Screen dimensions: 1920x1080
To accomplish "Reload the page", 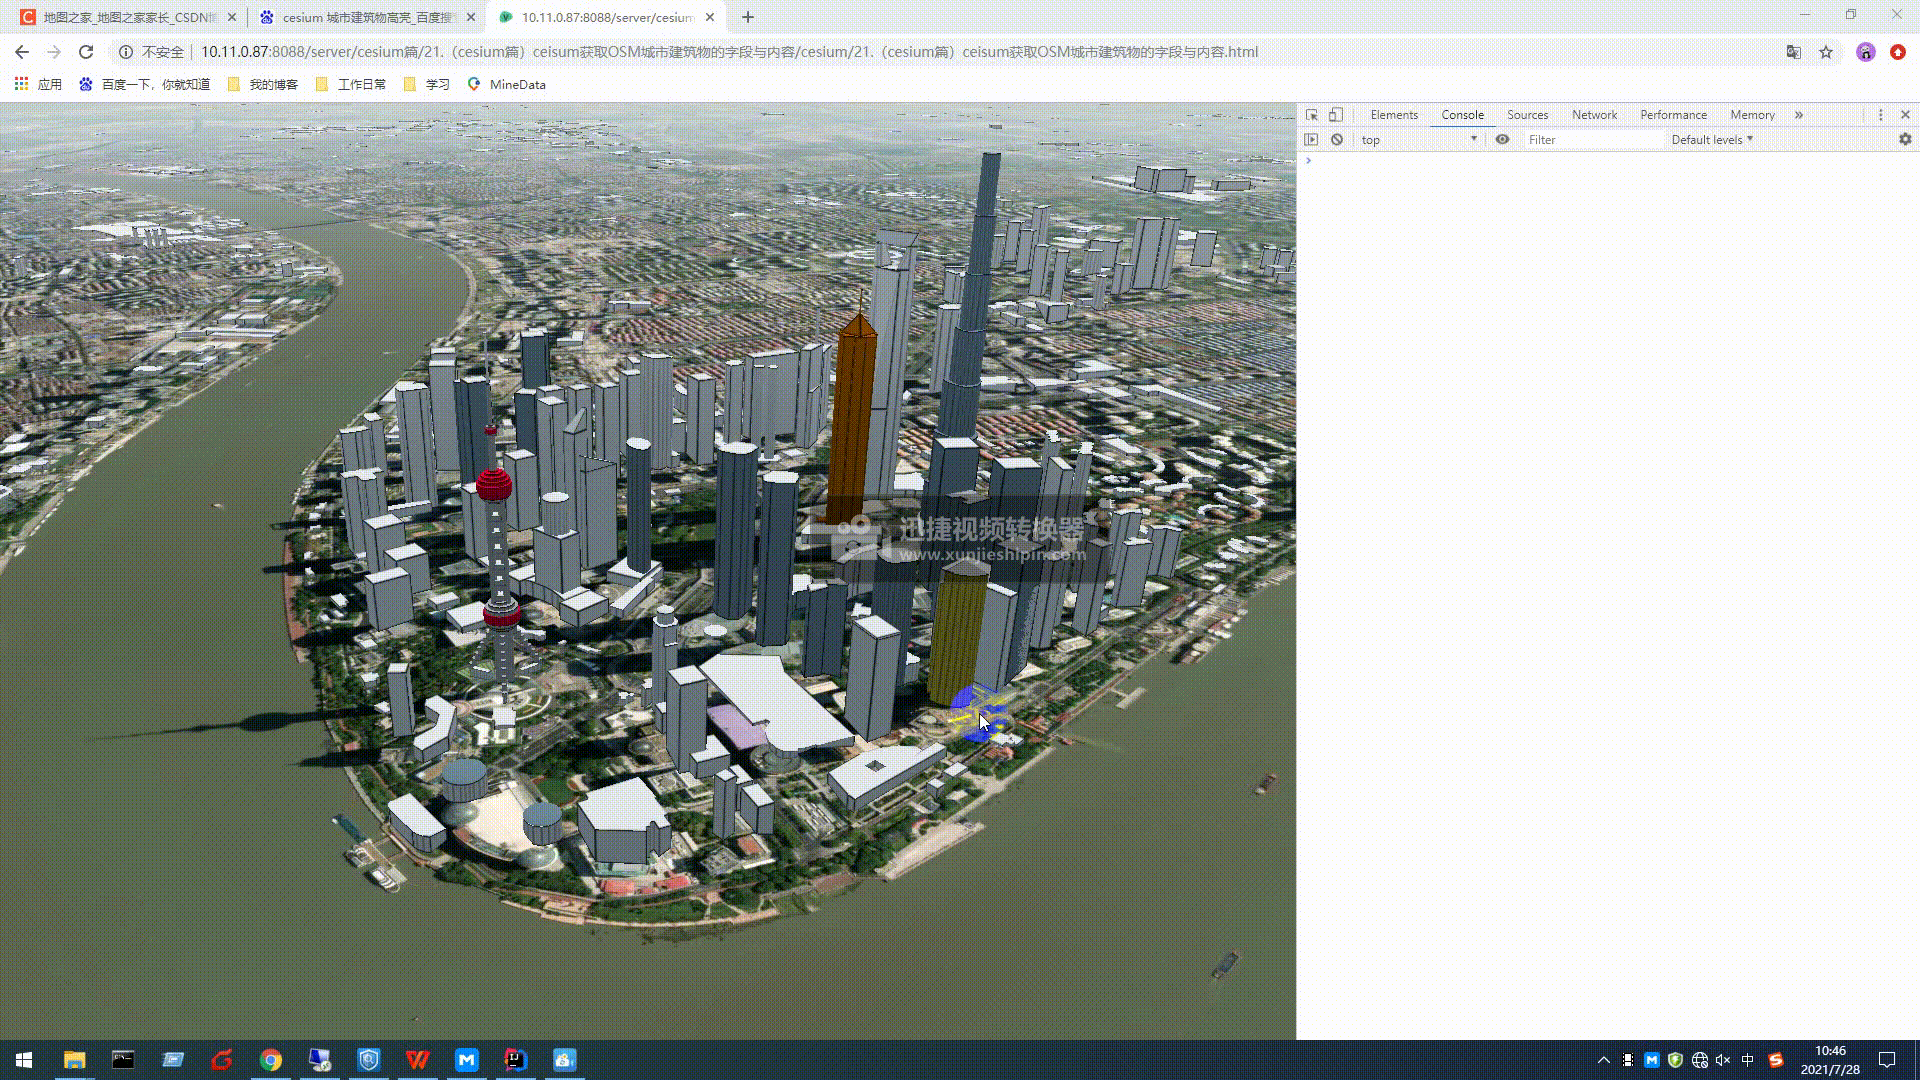I will [86, 52].
